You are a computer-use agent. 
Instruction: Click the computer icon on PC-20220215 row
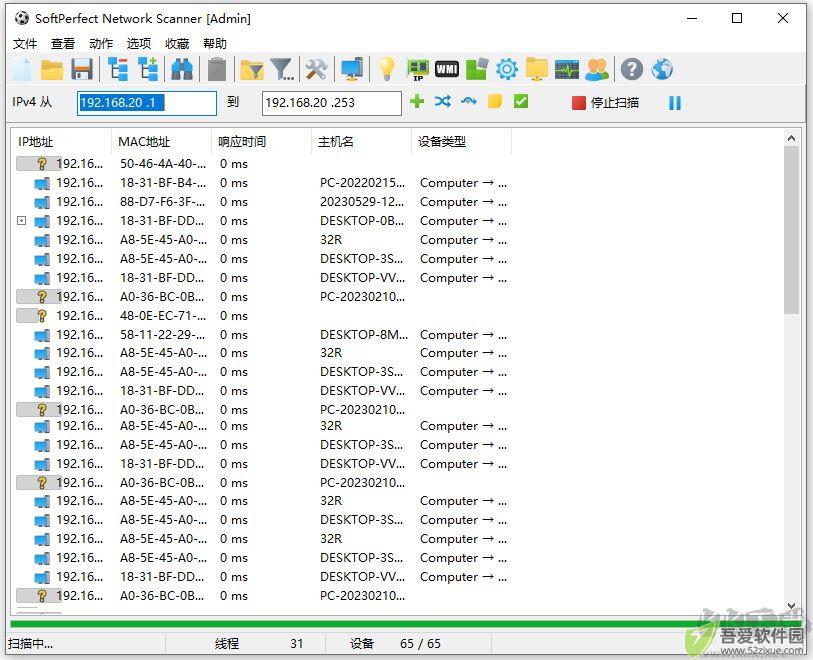tap(42, 184)
